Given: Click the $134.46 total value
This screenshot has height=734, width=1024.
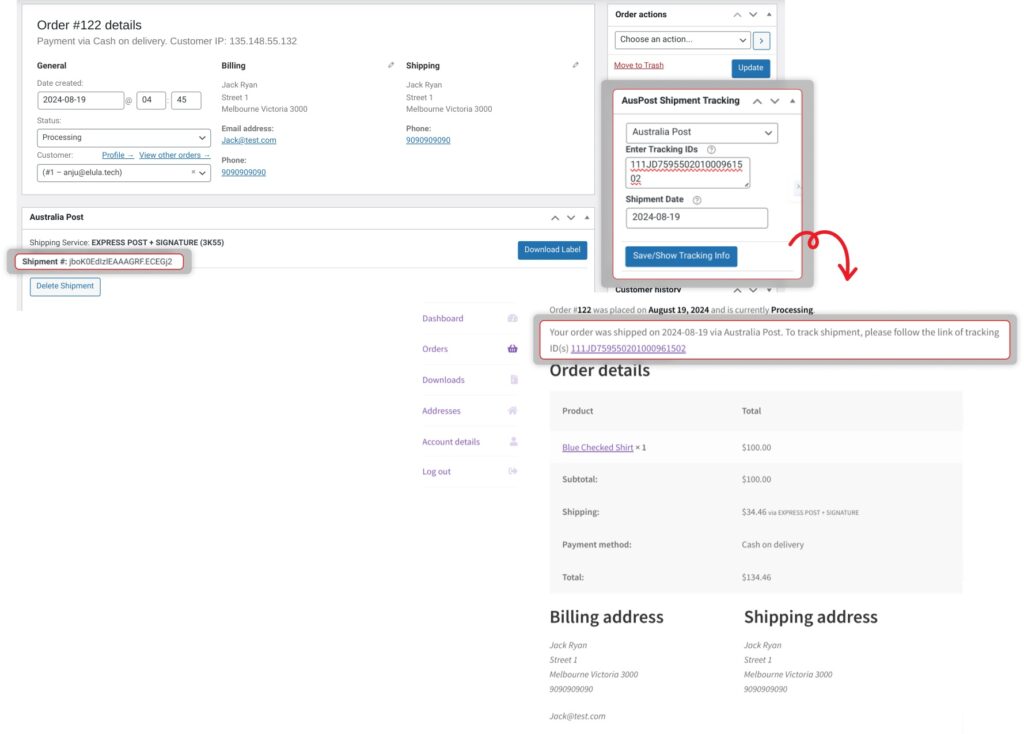Looking at the screenshot, I should [x=756, y=578].
